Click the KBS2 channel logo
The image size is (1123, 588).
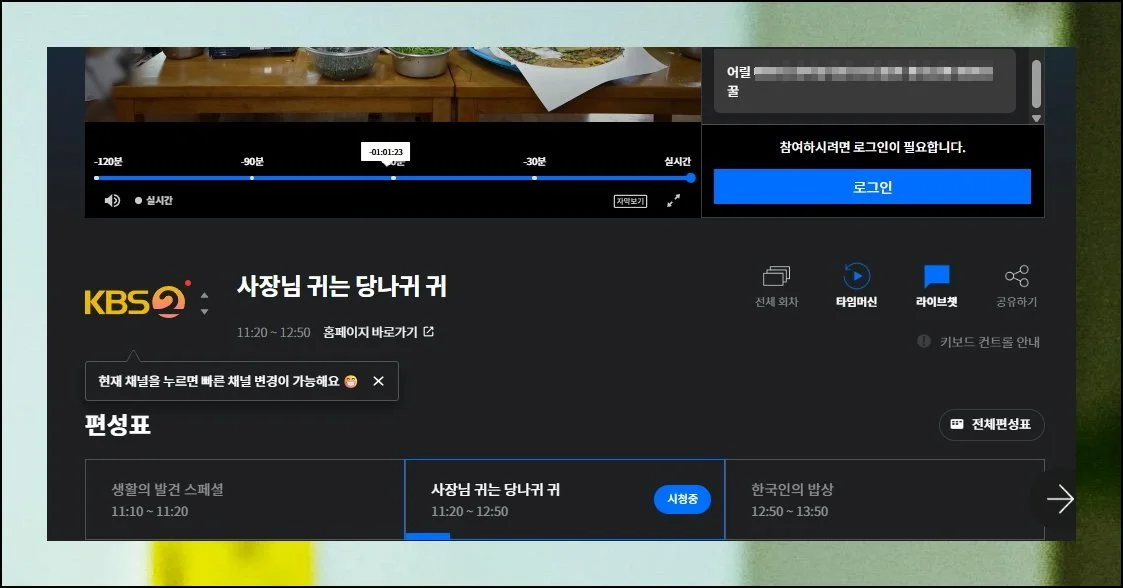(135, 301)
